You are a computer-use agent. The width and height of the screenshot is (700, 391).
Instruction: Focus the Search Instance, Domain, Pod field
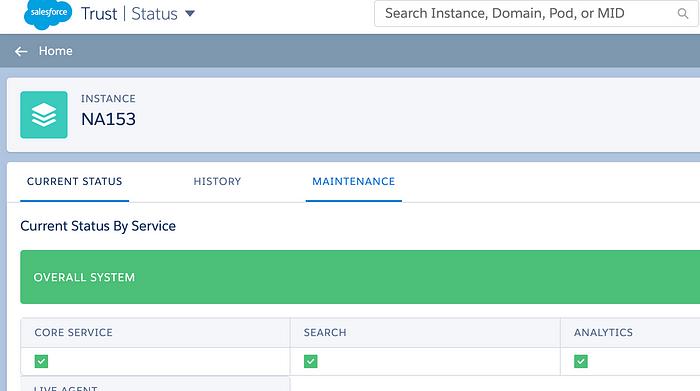[x=536, y=13]
